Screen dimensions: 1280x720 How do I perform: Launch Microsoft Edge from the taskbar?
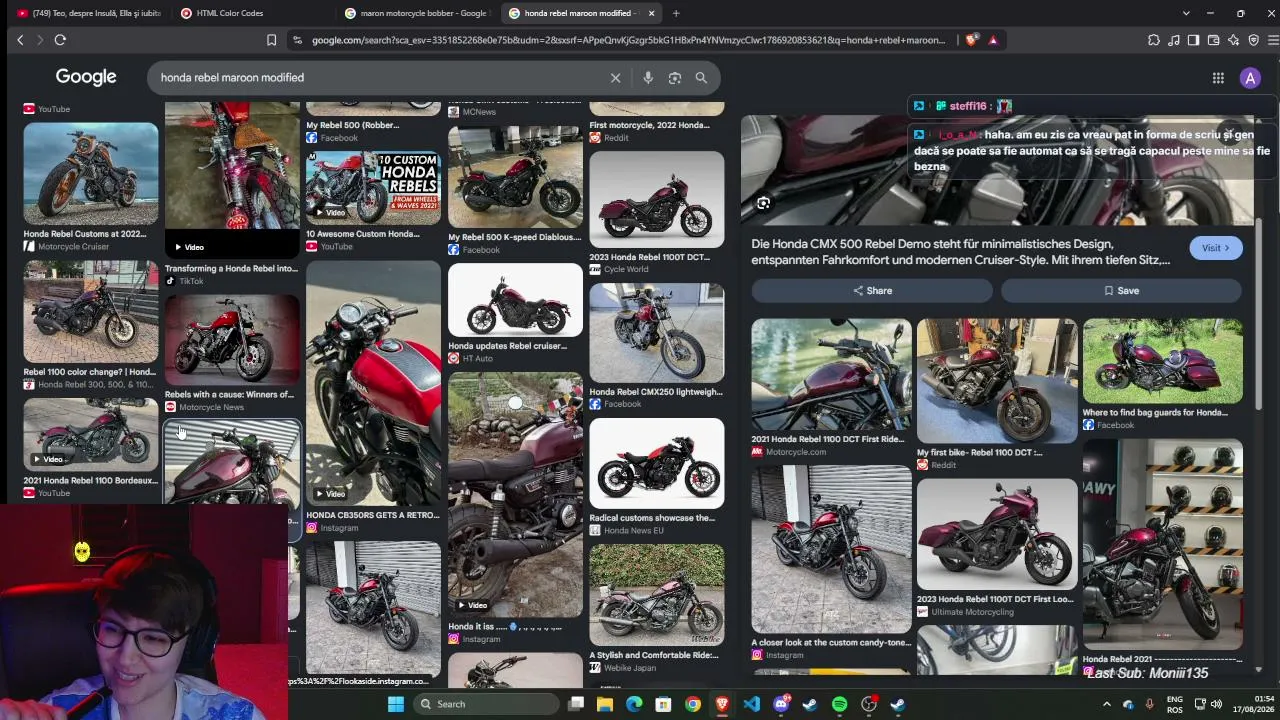pyautogui.click(x=634, y=704)
